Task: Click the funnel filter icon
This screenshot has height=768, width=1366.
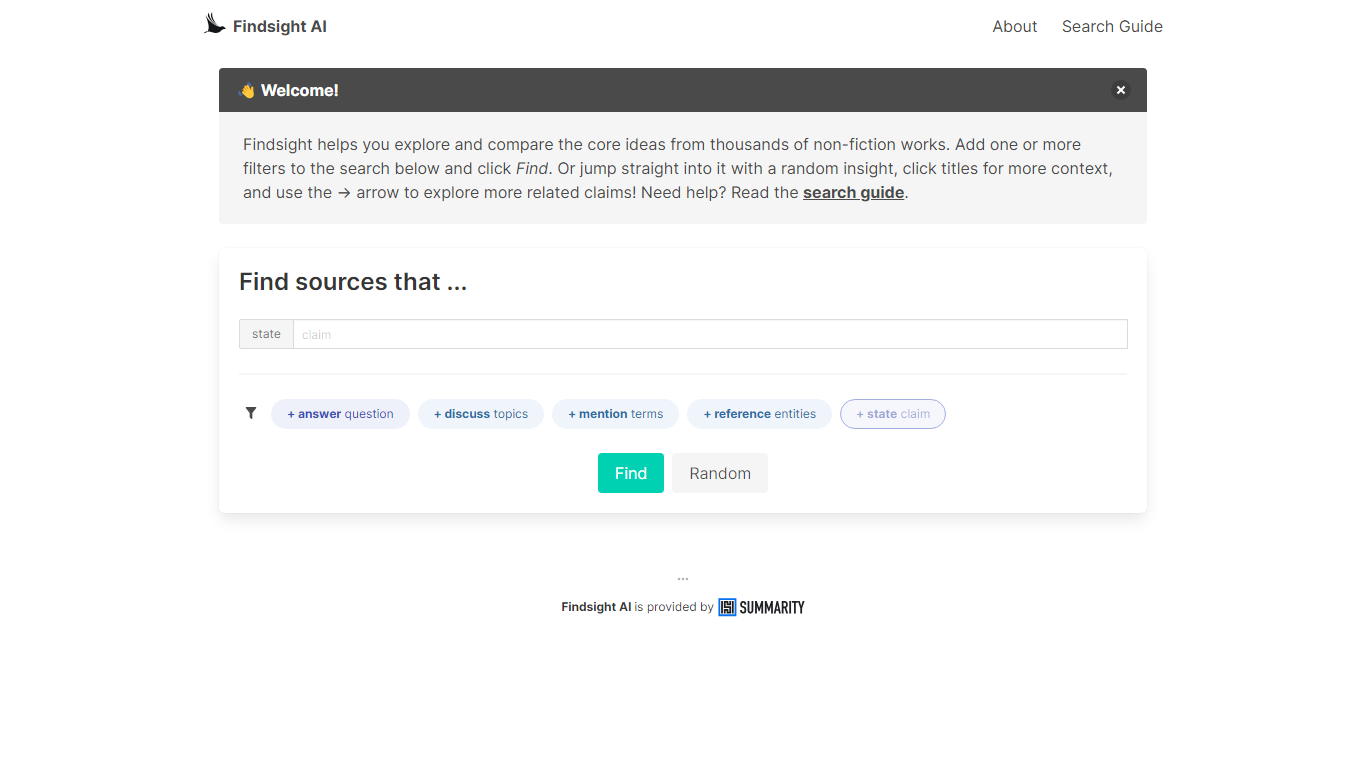Action: [x=251, y=413]
